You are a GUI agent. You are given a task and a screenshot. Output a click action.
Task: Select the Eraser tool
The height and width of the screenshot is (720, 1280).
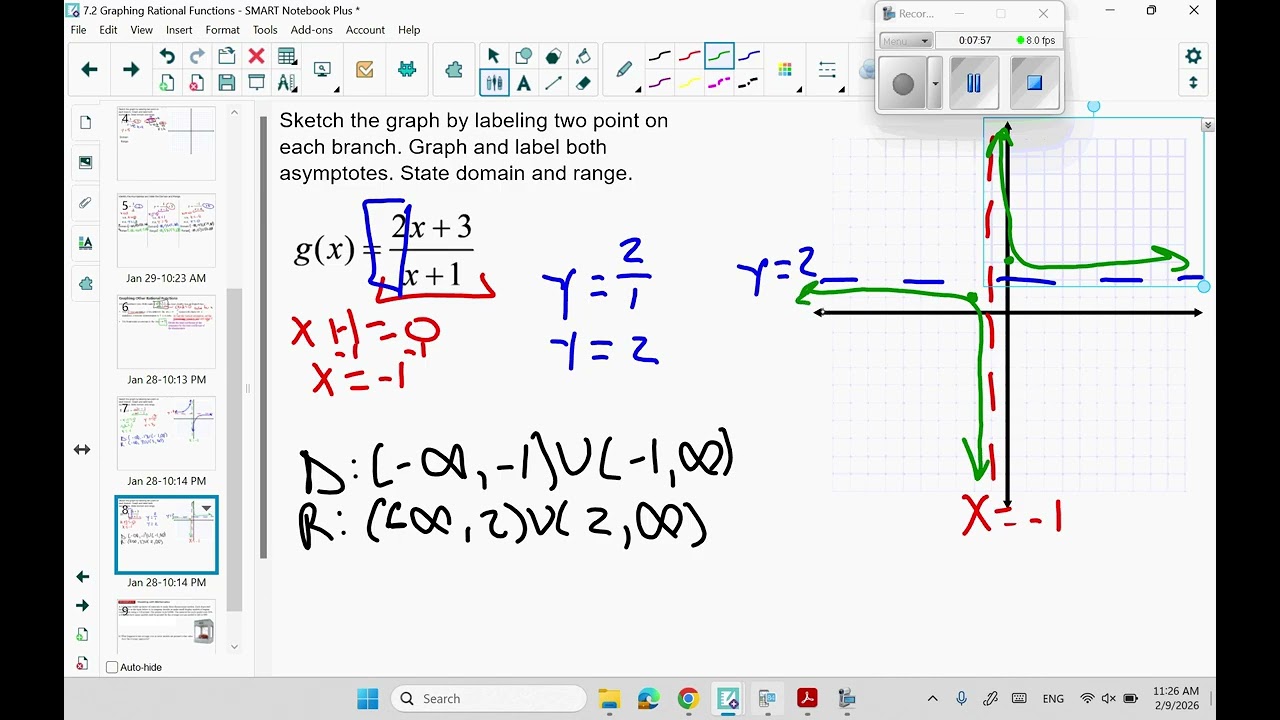583,83
